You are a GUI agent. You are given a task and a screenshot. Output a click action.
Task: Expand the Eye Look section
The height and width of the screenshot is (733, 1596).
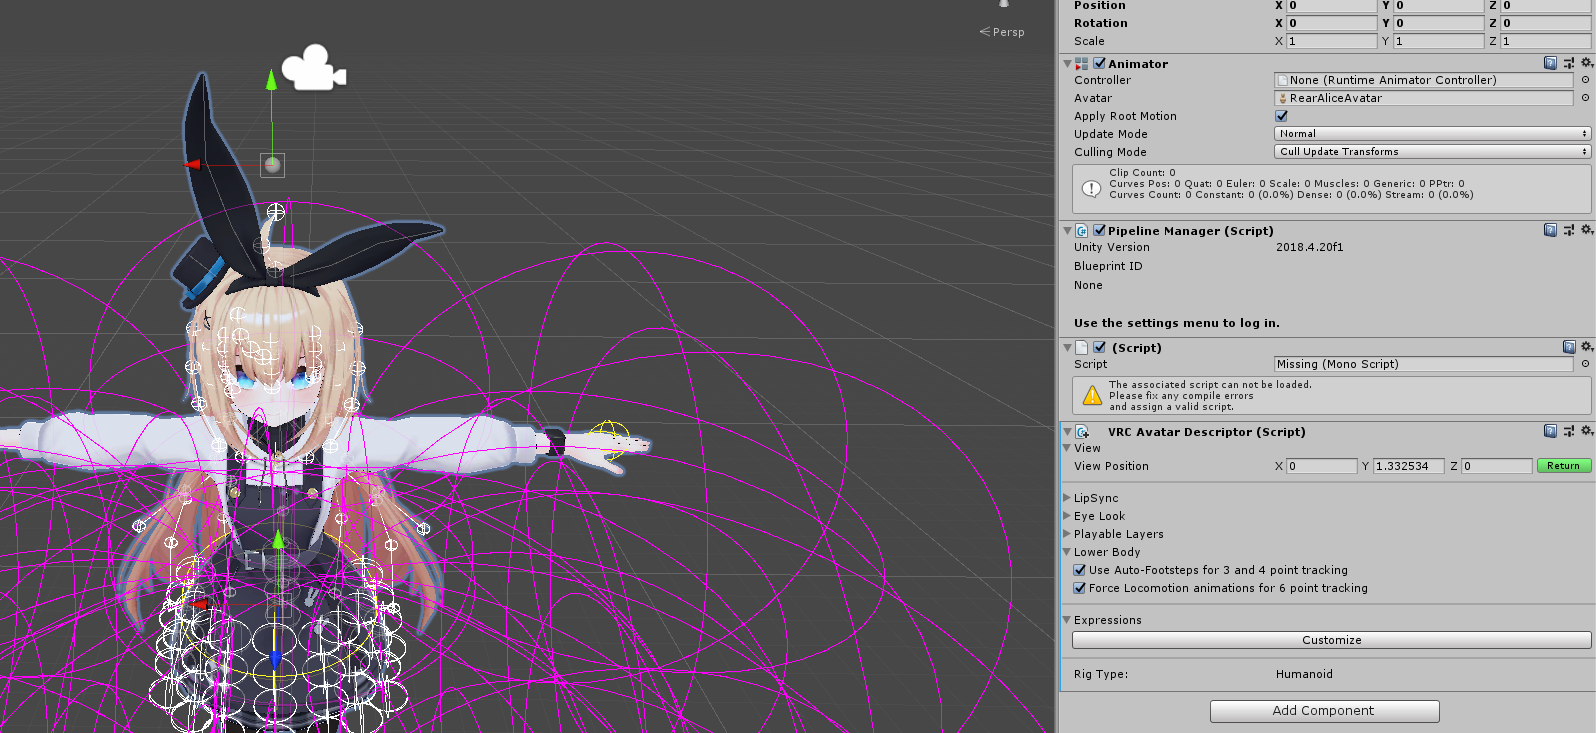pyautogui.click(x=1067, y=515)
